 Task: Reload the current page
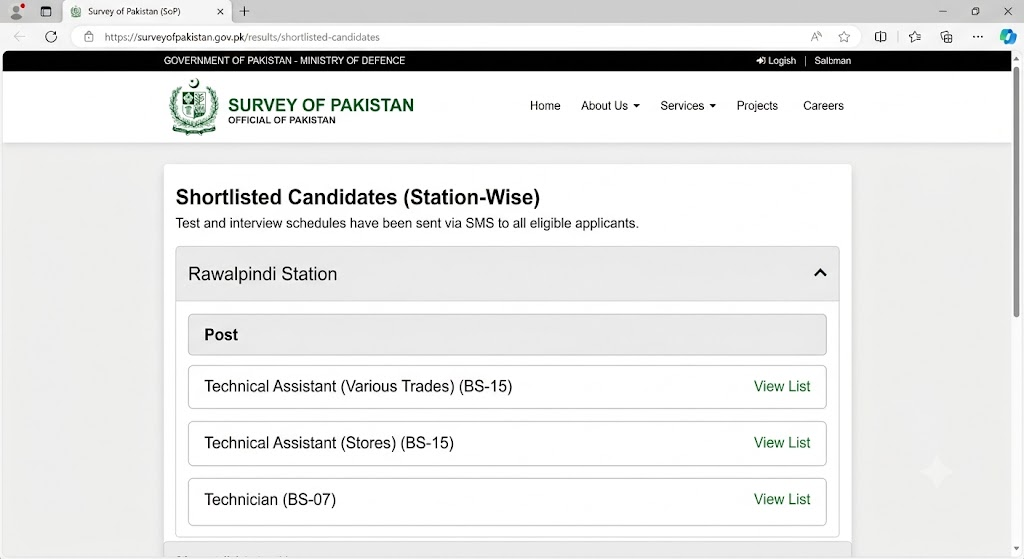pyautogui.click(x=51, y=37)
